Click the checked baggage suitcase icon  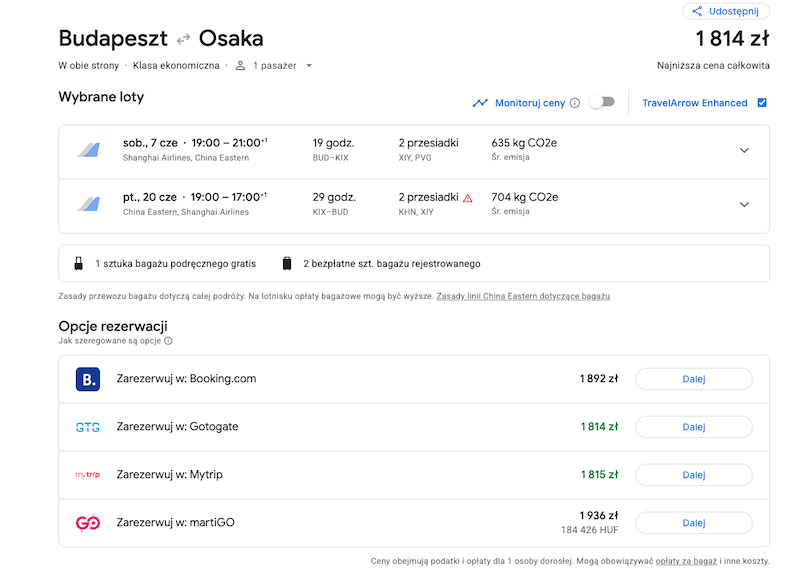click(x=287, y=264)
